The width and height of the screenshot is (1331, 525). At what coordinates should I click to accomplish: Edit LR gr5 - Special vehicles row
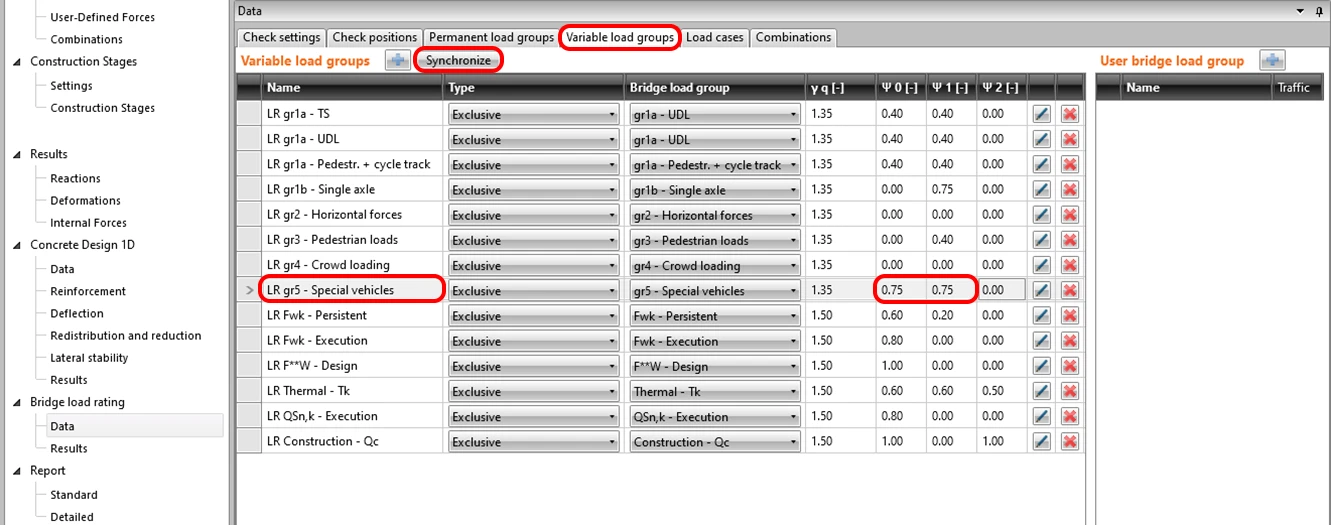tap(1041, 290)
